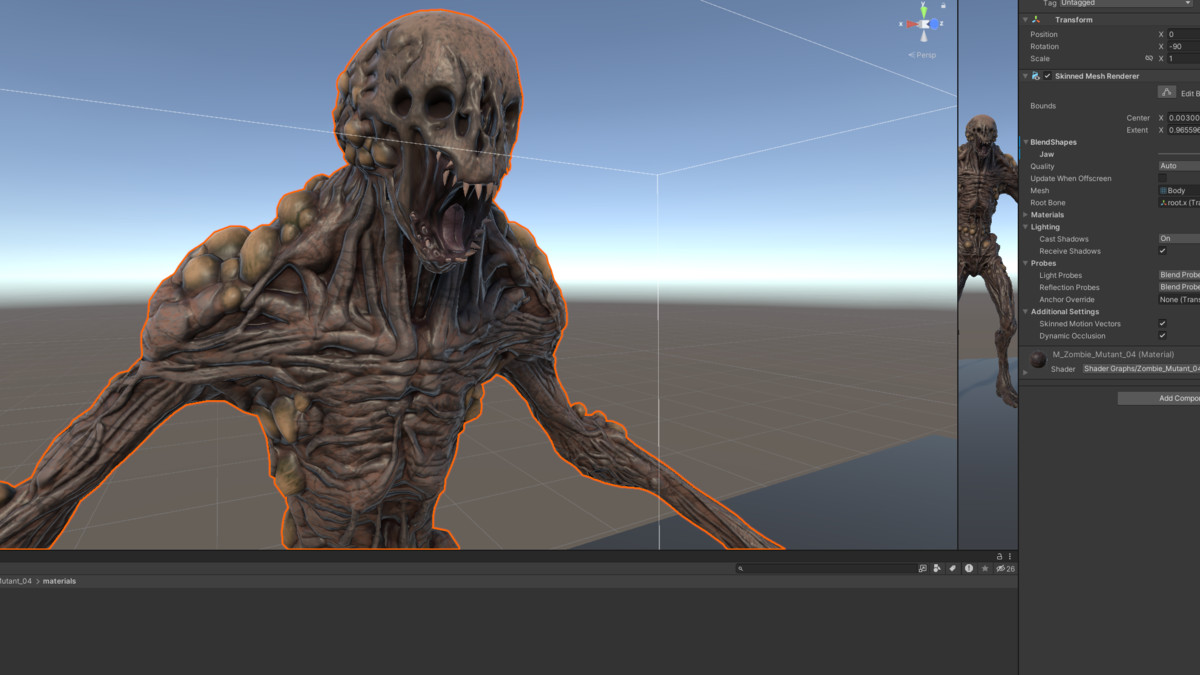Click the Project panel lock icon
The height and width of the screenshot is (675, 1200).
click(x=1000, y=556)
